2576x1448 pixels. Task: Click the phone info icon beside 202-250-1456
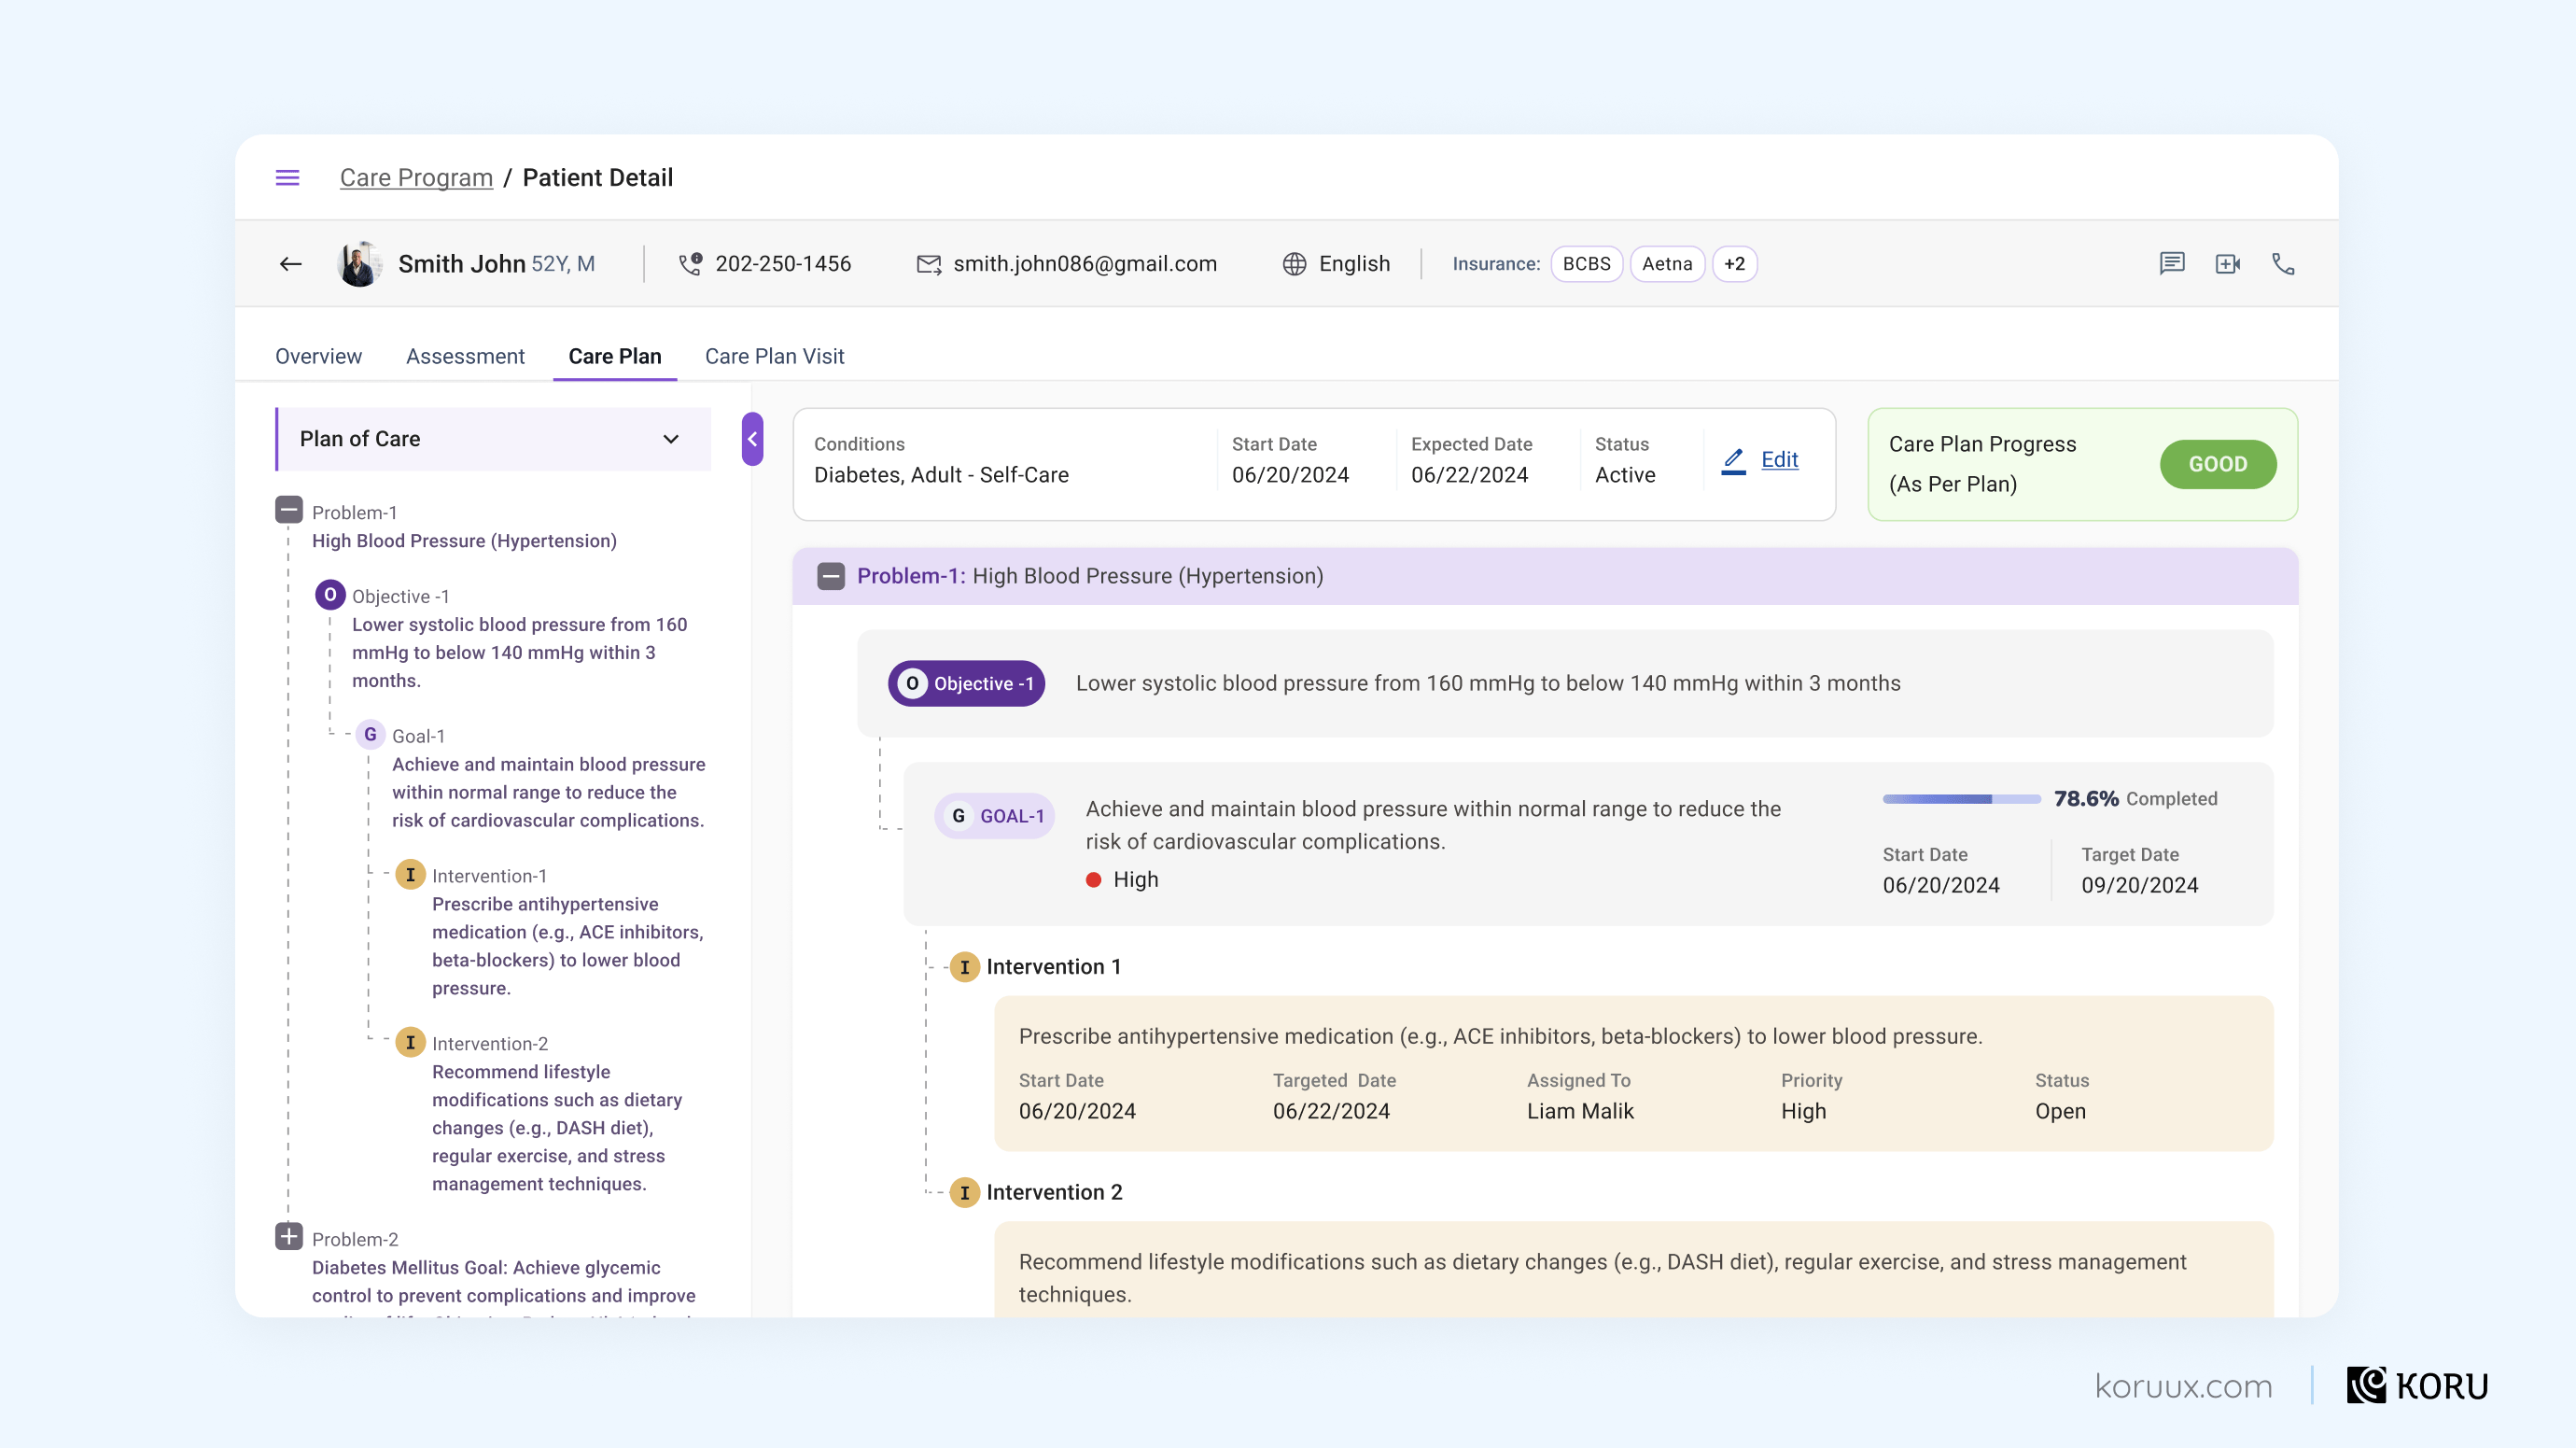[691, 263]
